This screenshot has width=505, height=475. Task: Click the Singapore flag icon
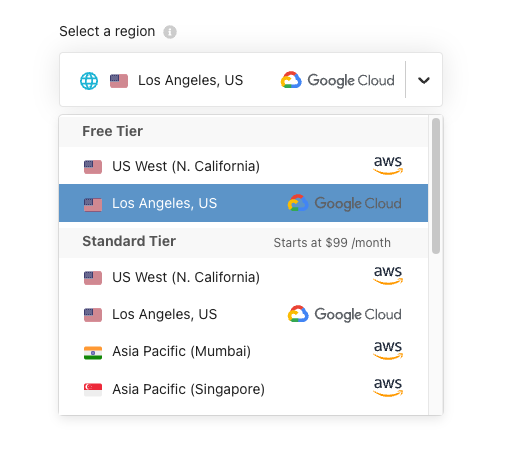[x=93, y=389]
